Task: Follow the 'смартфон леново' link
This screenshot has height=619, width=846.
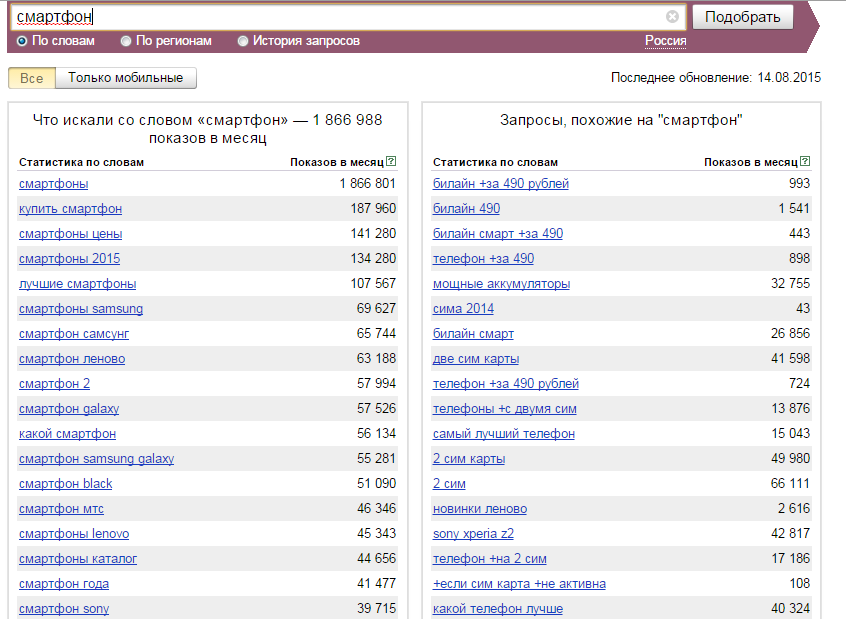Action: [72, 359]
